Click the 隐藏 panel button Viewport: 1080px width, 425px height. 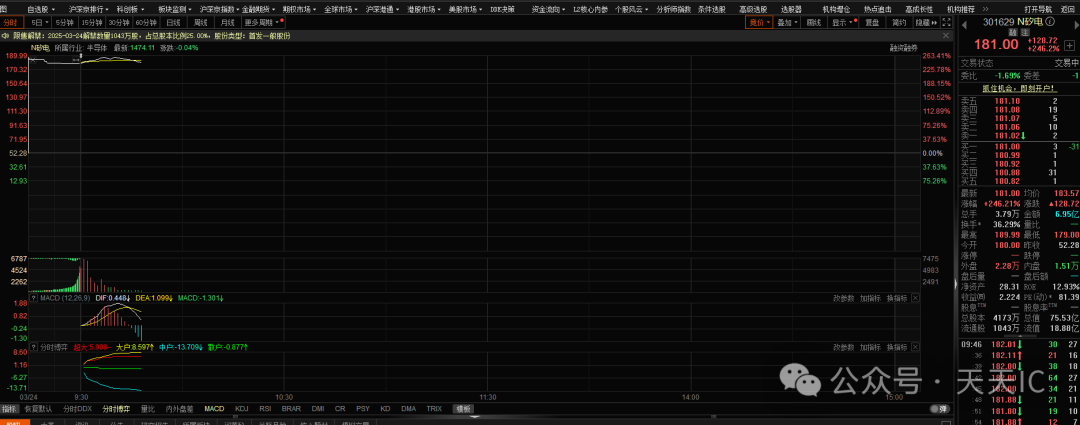(x=924, y=23)
